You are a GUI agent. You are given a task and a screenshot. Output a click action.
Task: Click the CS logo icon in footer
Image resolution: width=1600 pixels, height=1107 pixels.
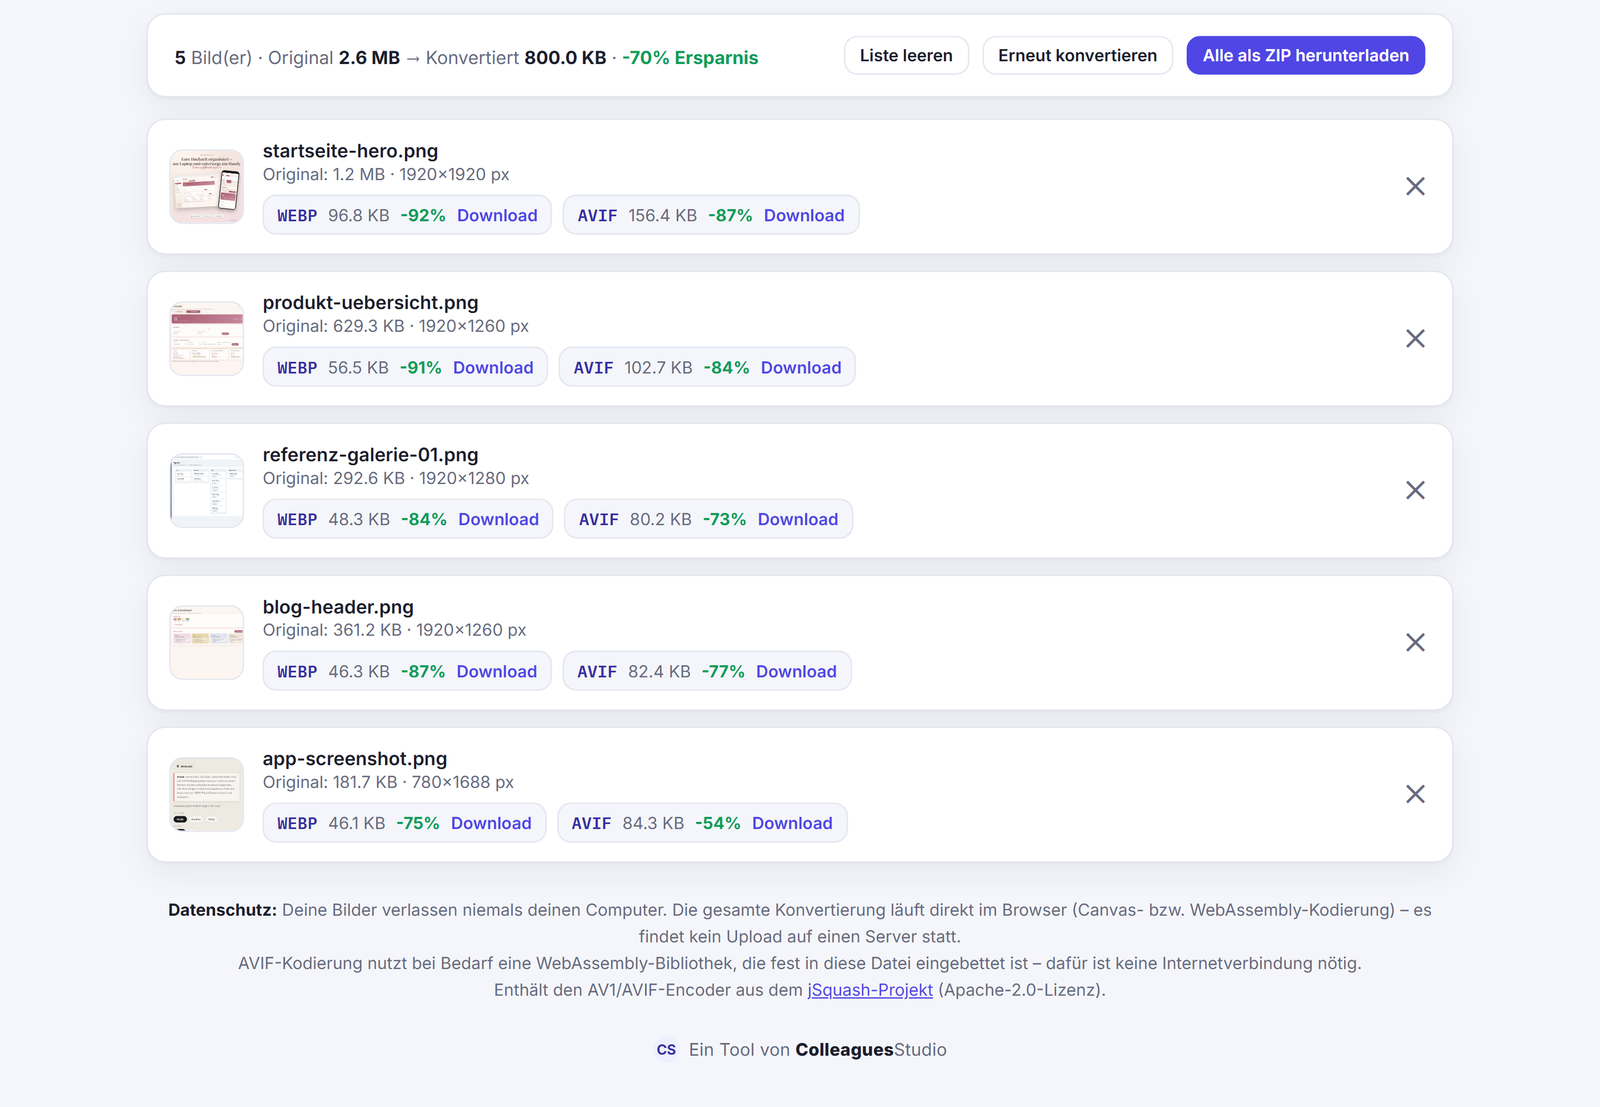pyautogui.click(x=666, y=1050)
